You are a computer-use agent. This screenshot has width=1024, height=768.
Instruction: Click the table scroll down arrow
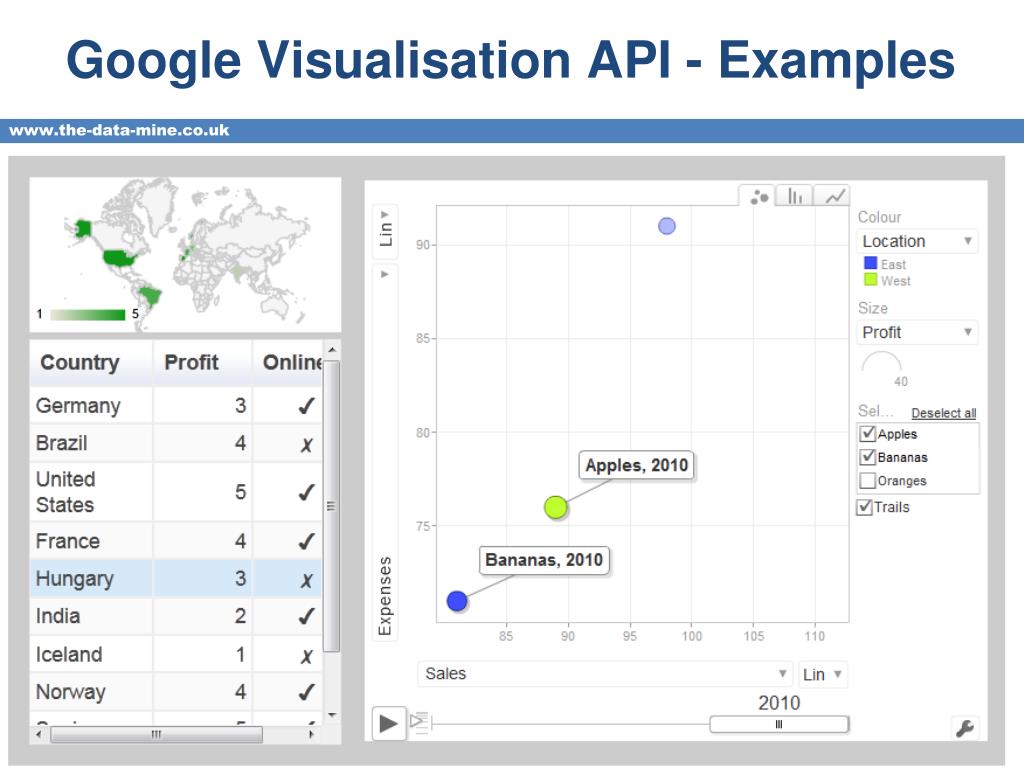click(332, 716)
